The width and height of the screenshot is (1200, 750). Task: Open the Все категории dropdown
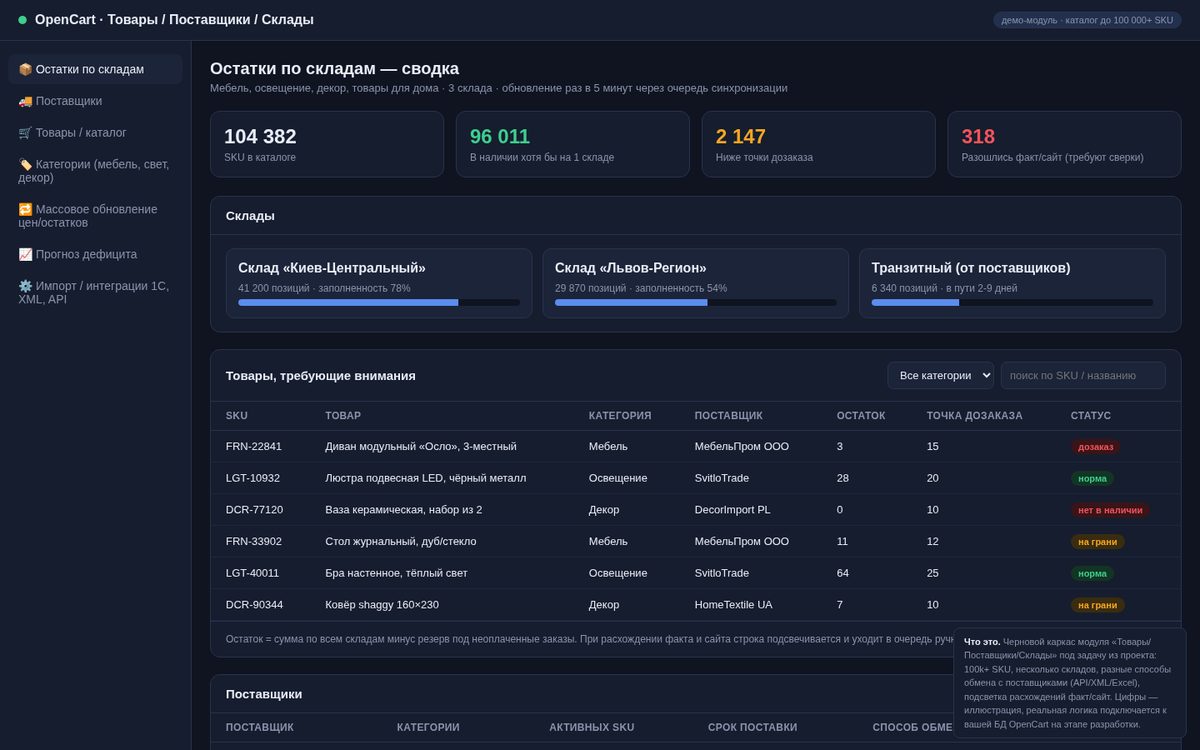940,375
